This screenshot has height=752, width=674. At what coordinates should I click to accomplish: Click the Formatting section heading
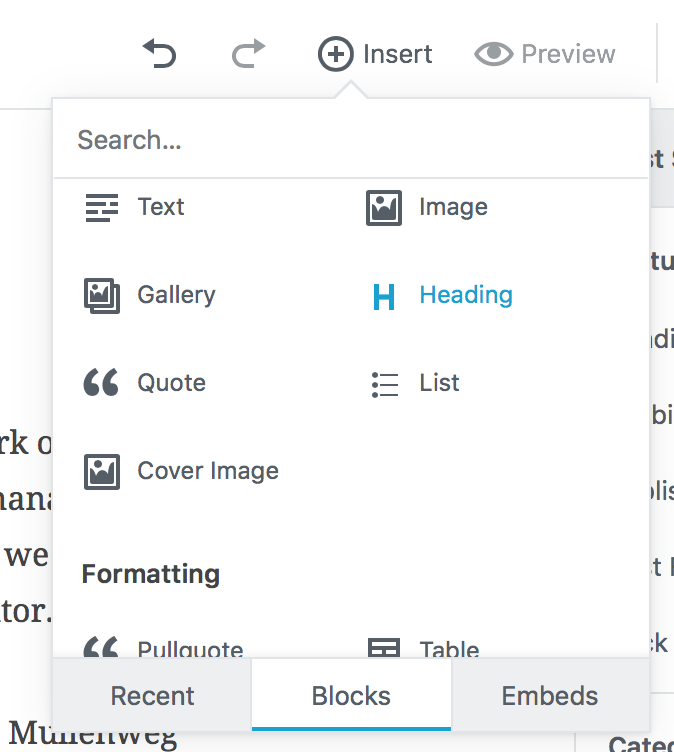coord(150,575)
